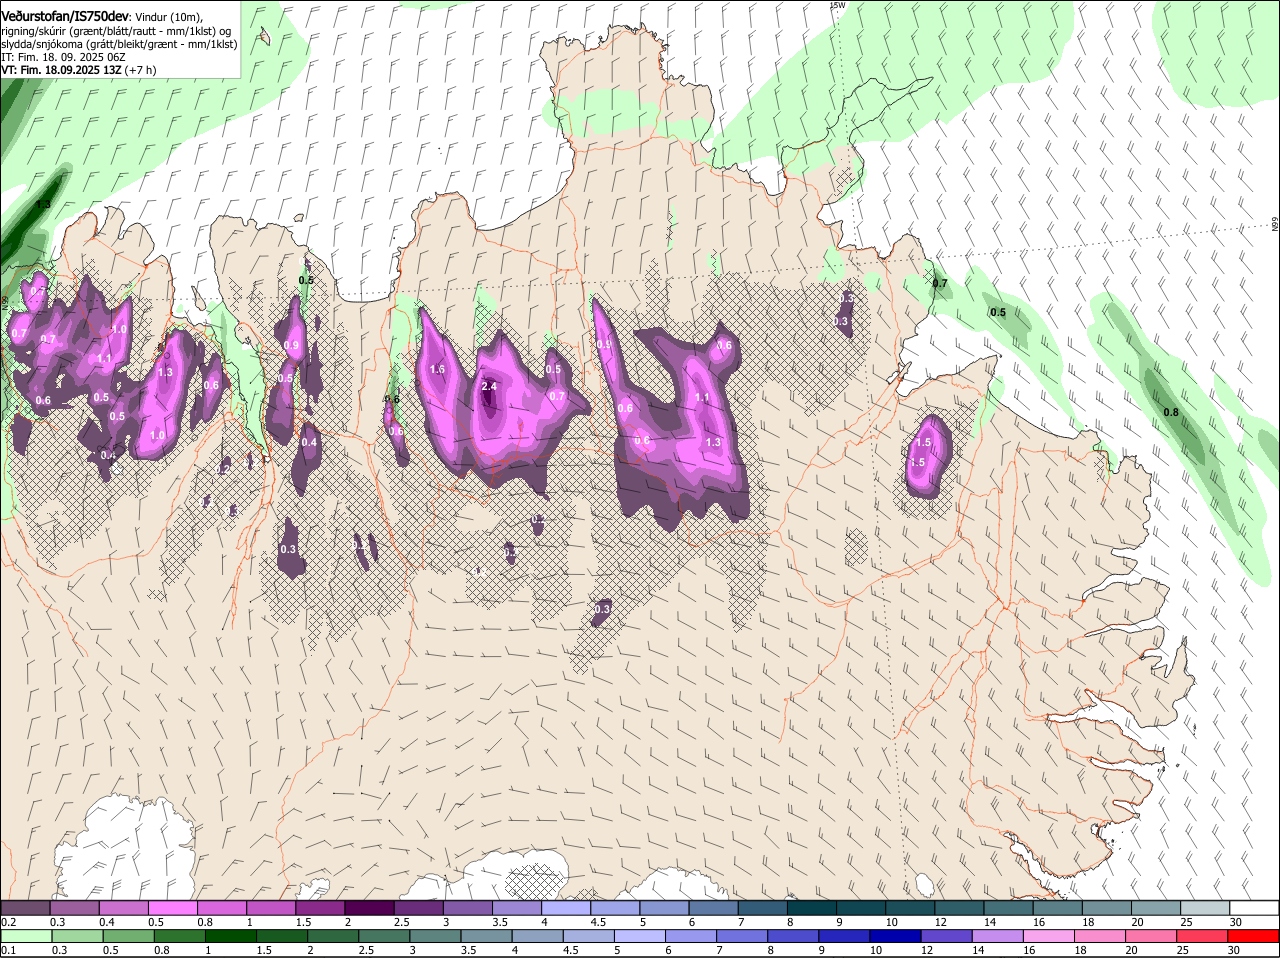Screen dimensions: 1280x958
Task: Click the 0.1 label on the lower legend scale
Action: [x=8, y=950]
